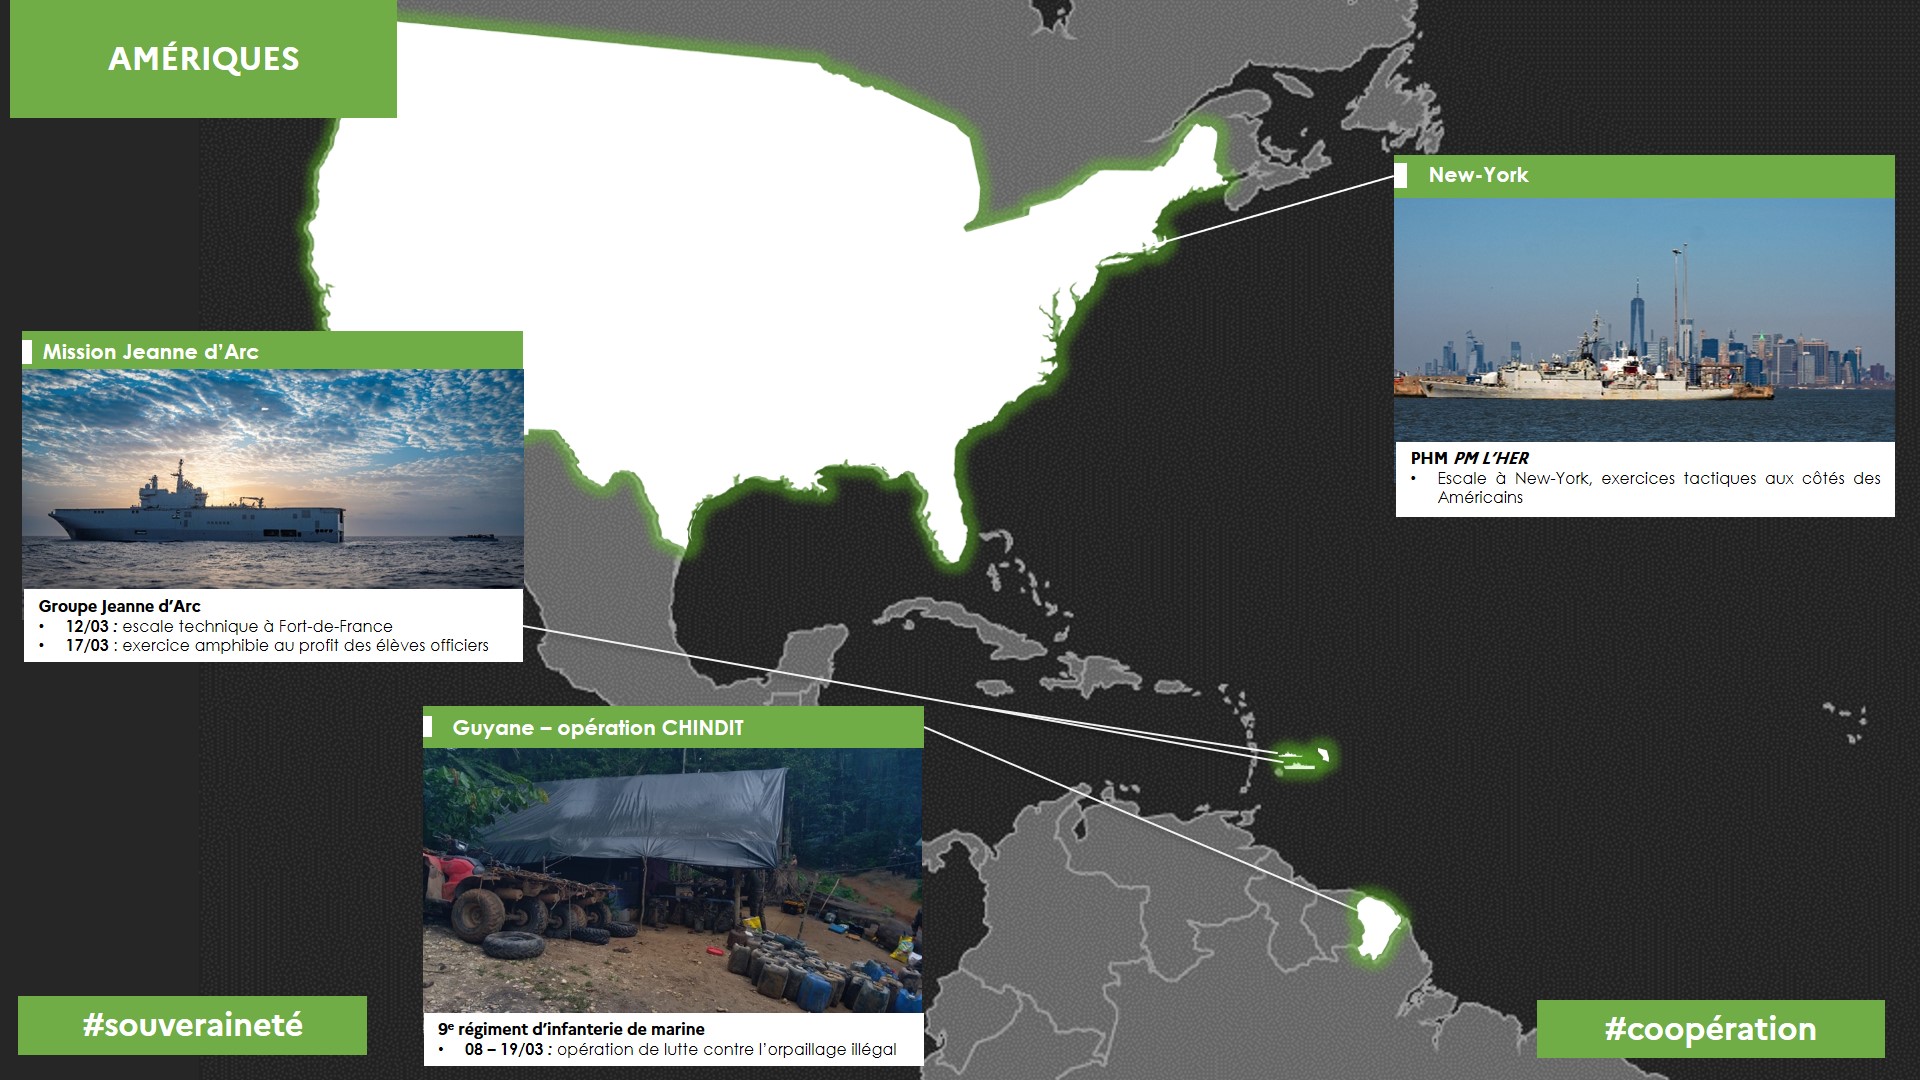
Task: Open the New York skyline ship photo
Action: pos(1644,320)
